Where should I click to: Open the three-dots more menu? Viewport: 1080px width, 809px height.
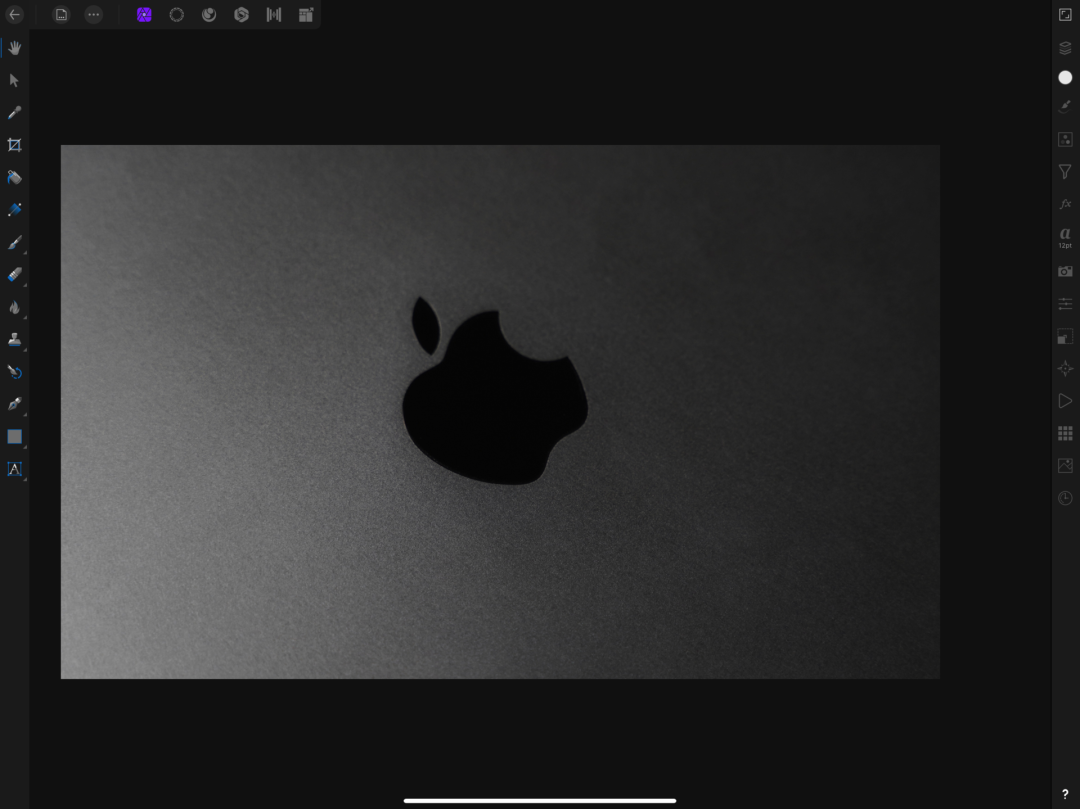94,14
